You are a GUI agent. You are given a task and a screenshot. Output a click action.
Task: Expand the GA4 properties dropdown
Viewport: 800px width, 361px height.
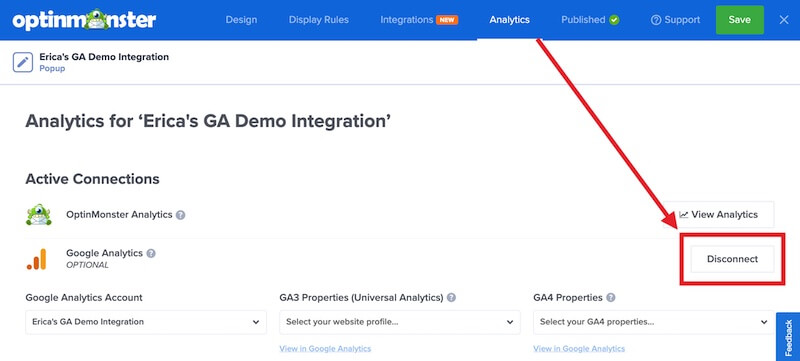tap(654, 322)
